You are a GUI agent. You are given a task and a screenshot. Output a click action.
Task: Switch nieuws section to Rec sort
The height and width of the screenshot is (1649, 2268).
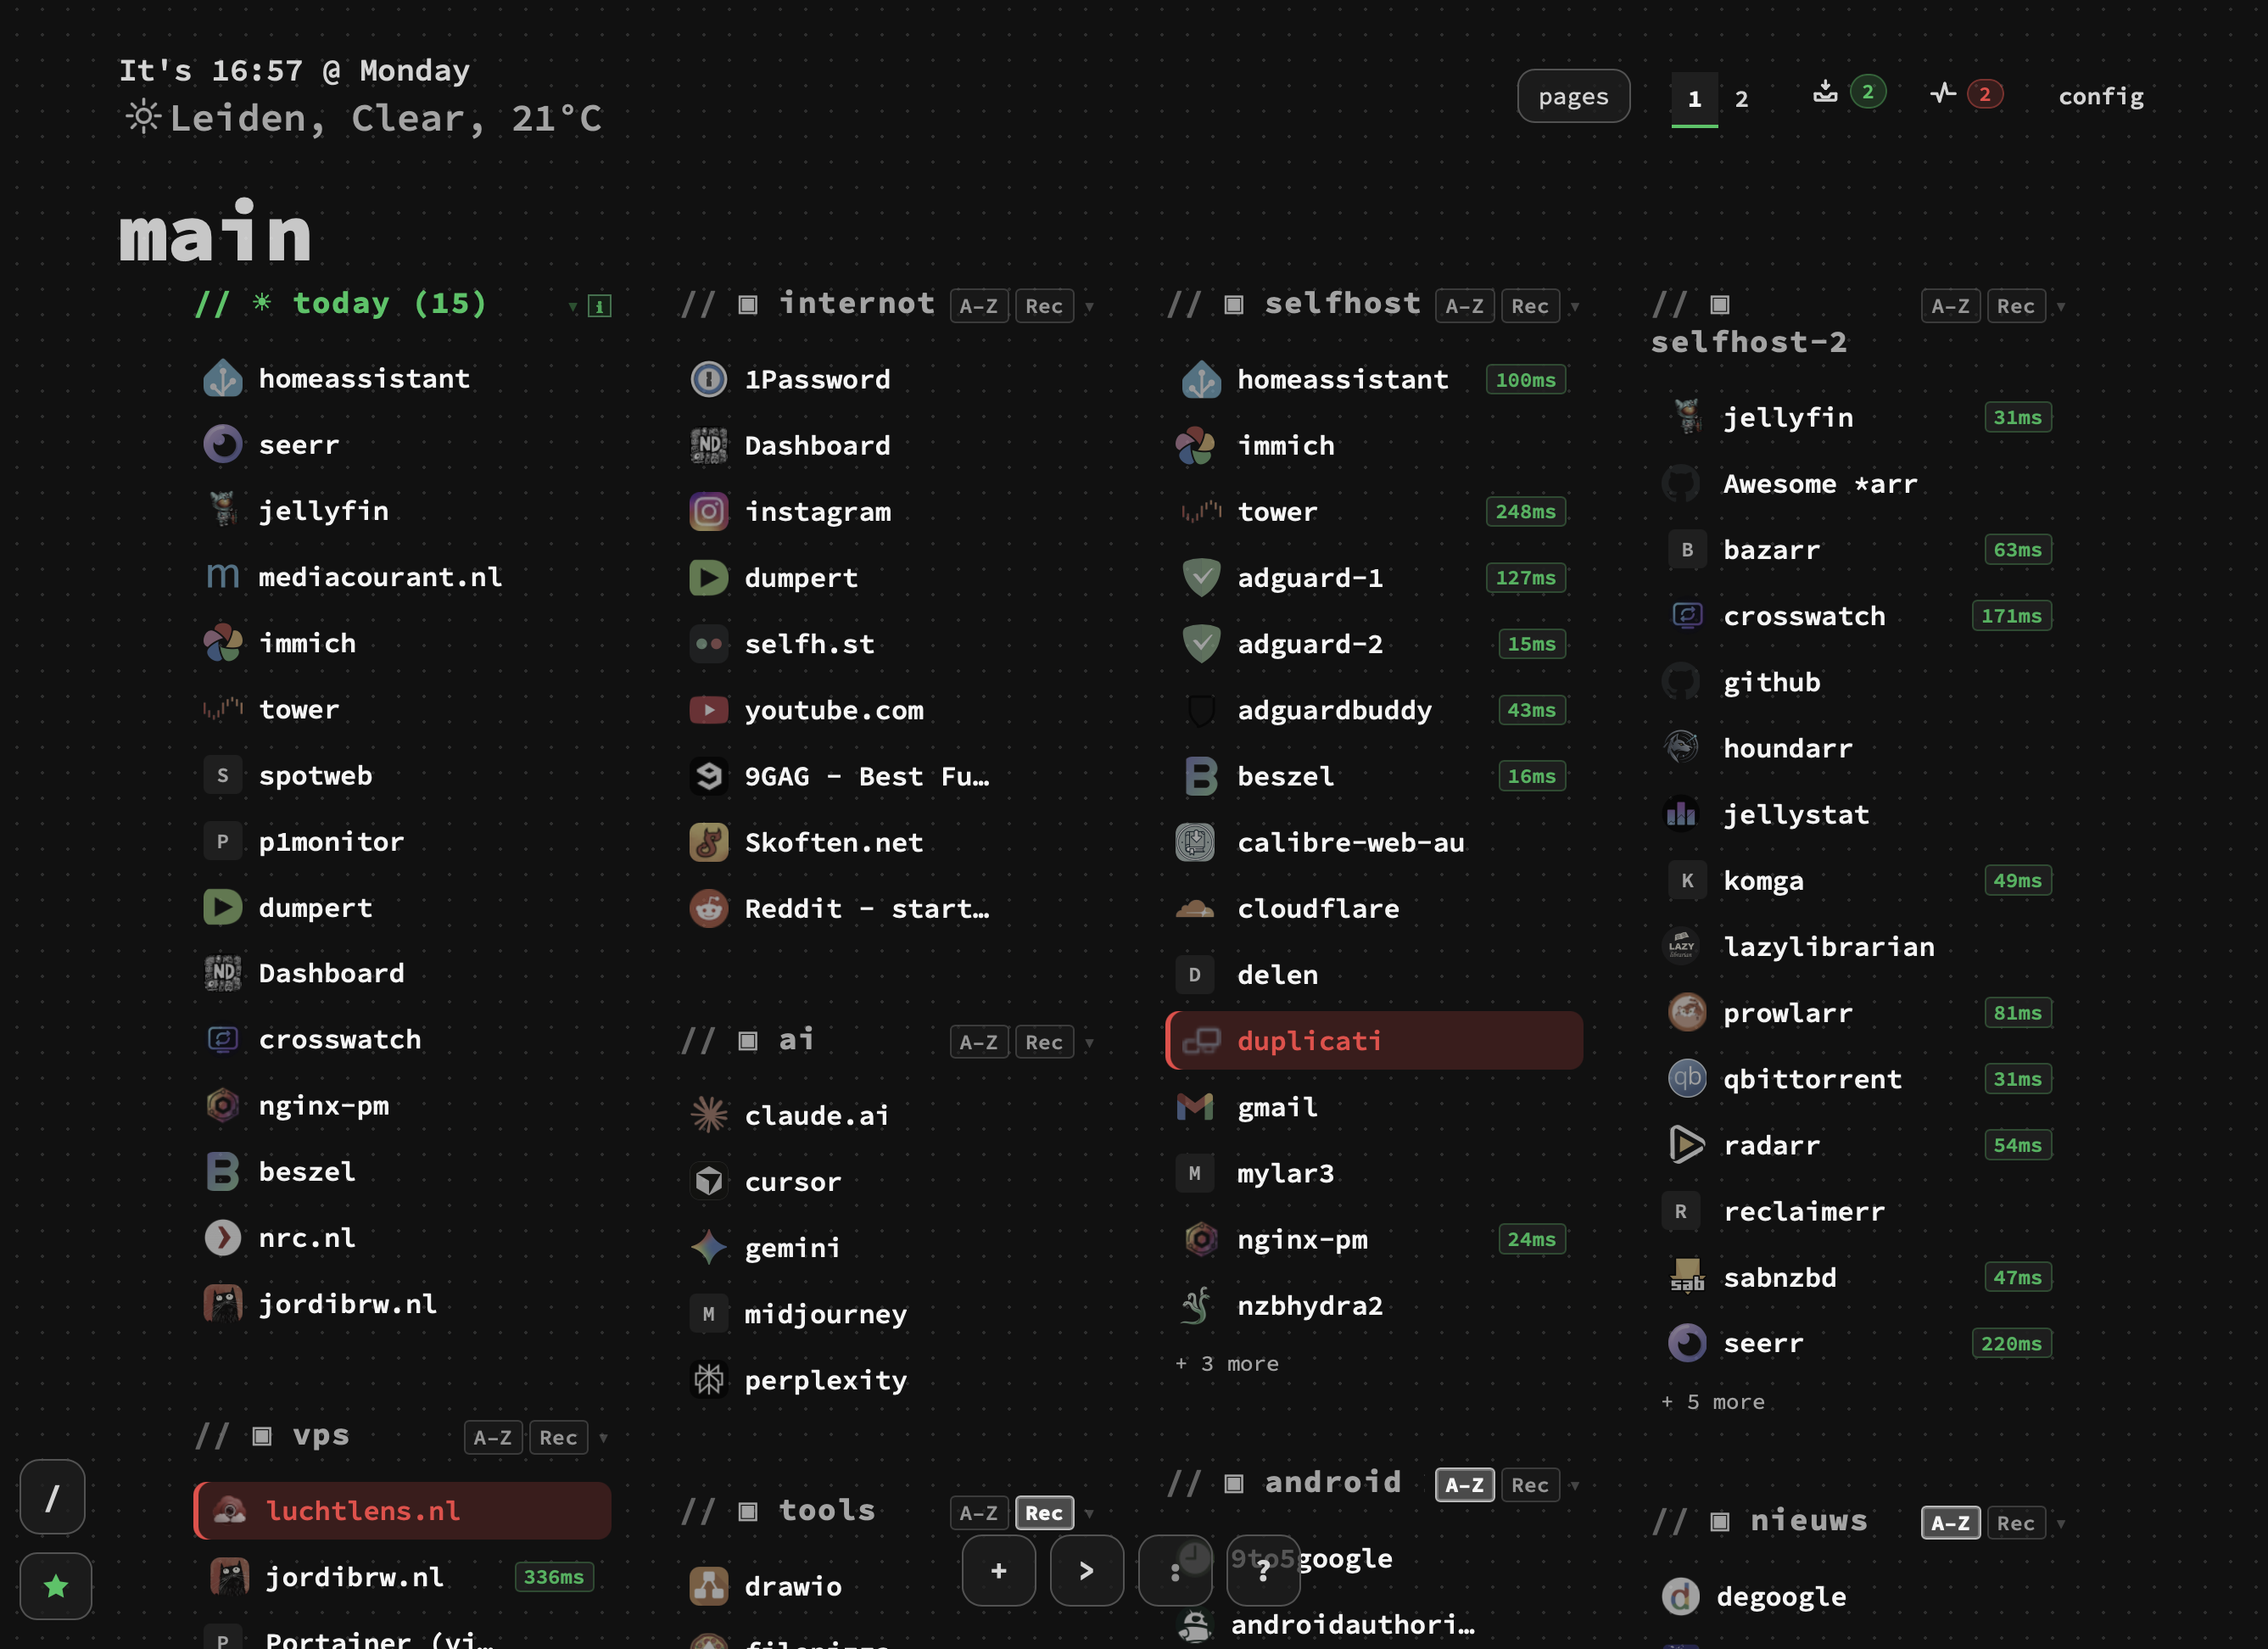coord(2016,1523)
